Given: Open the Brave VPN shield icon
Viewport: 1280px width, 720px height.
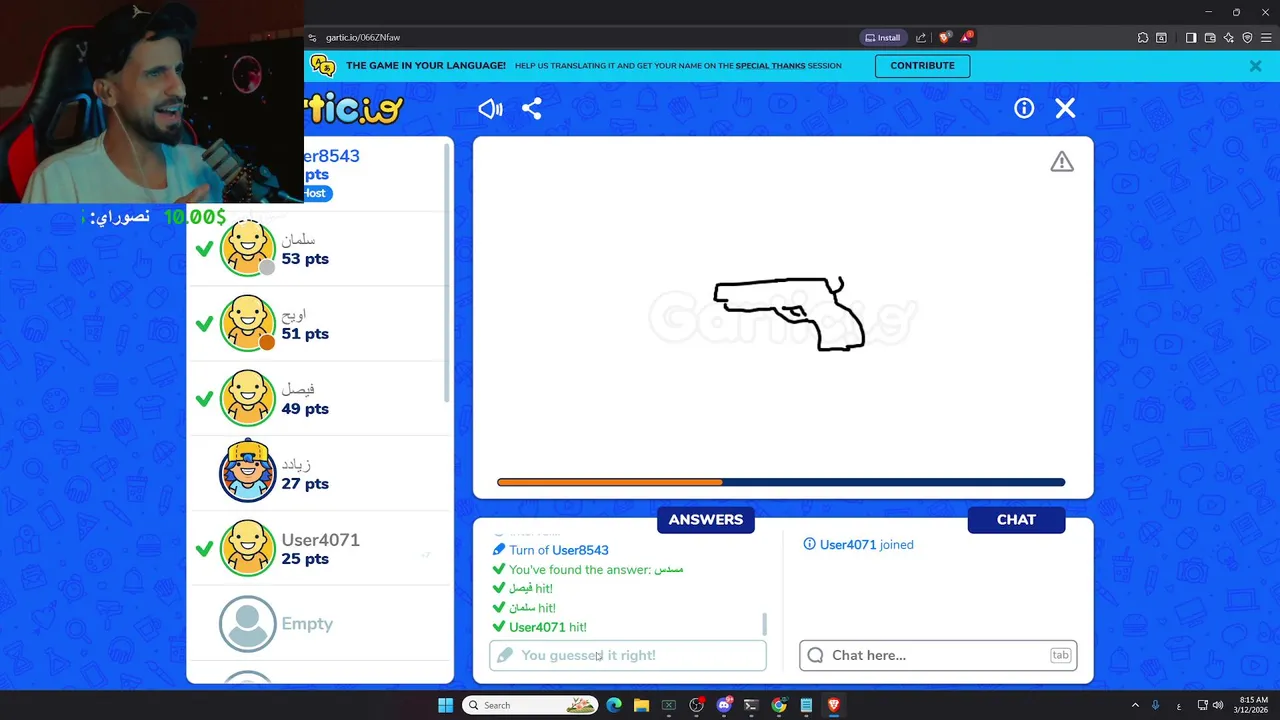Looking at the screenshot, I should coord(1247,38).
